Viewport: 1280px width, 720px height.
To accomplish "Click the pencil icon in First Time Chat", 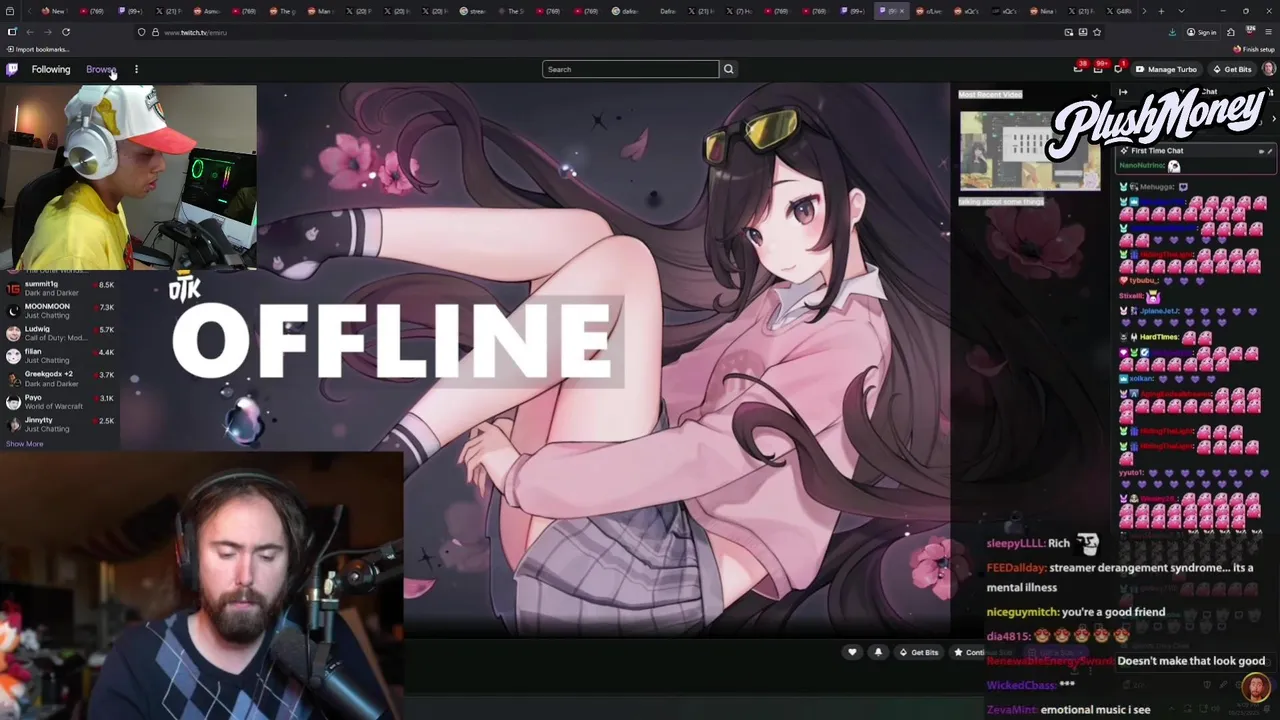I will coord(1270,151).
